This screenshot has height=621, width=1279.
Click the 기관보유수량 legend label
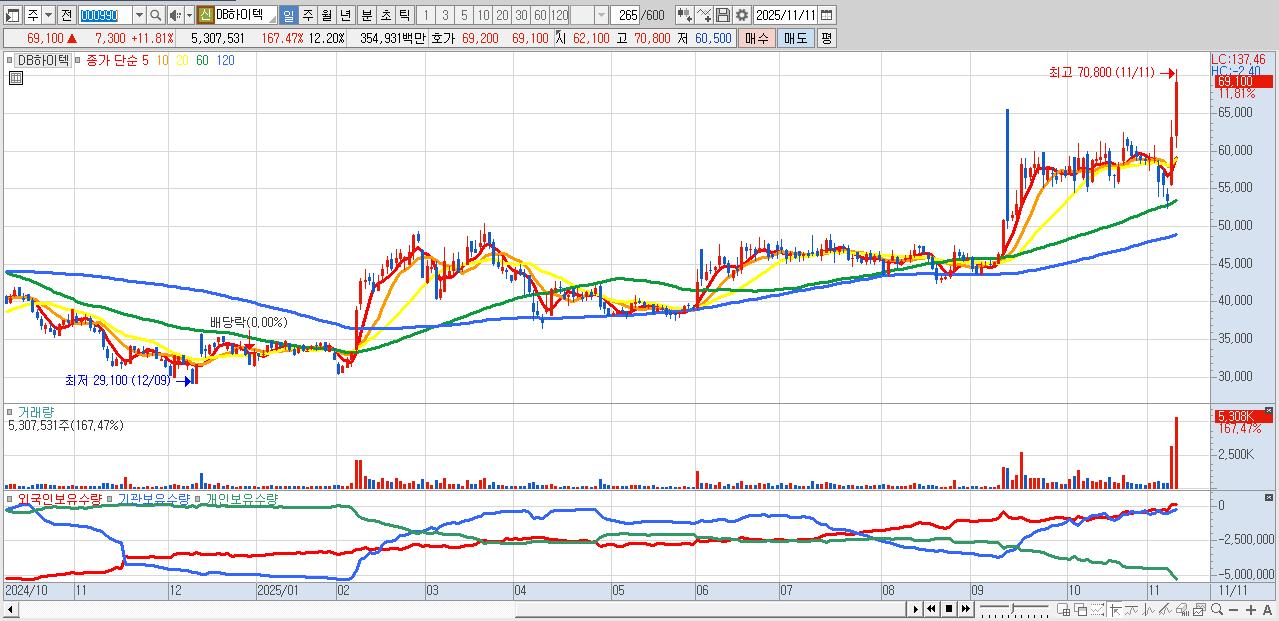[x=154, y=498]
